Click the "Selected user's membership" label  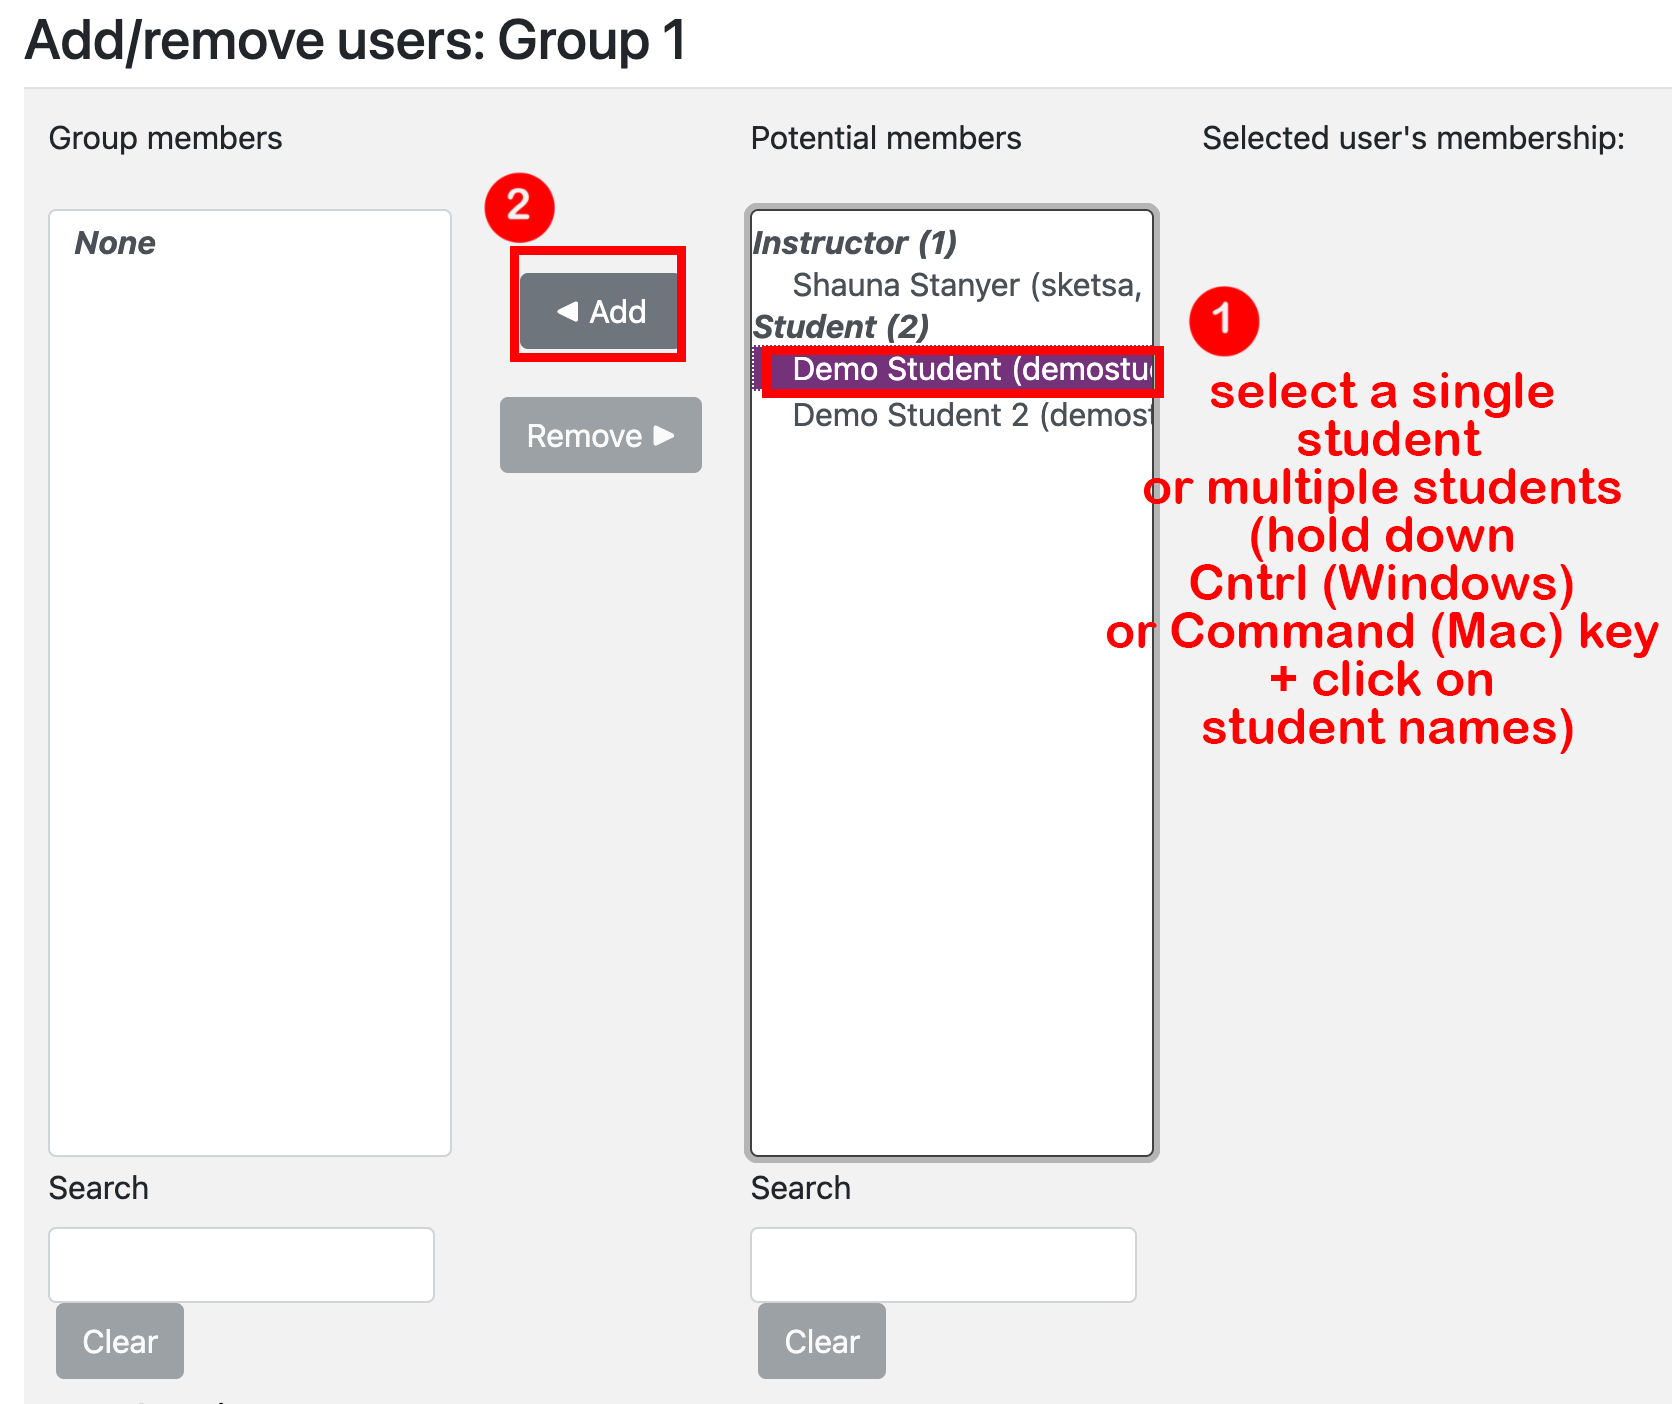point(1413,138)
